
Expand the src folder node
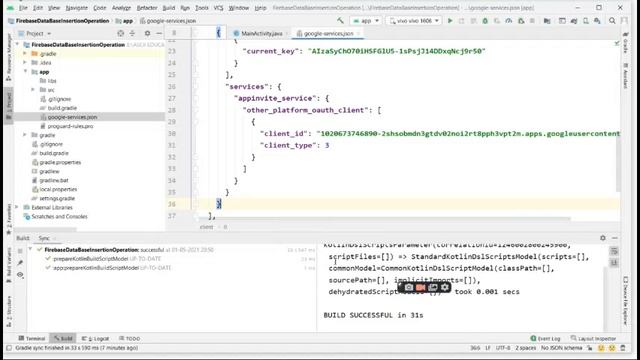33,89
